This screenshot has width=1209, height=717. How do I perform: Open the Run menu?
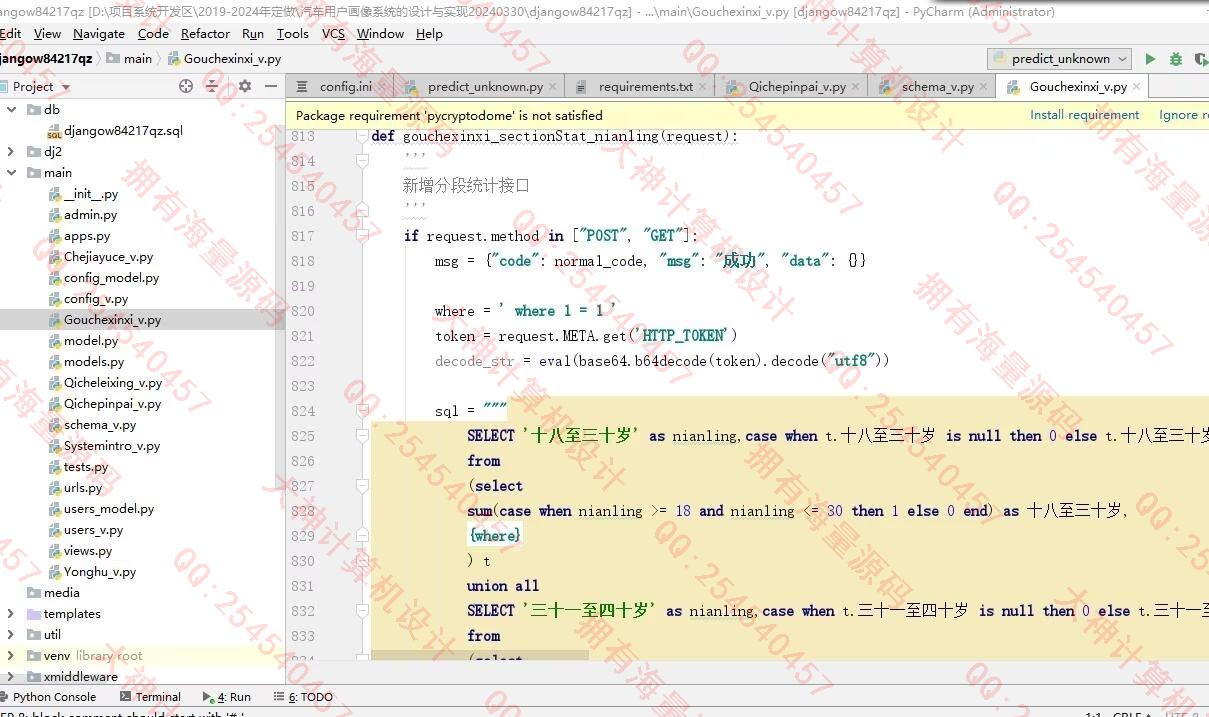pos(253,33)
